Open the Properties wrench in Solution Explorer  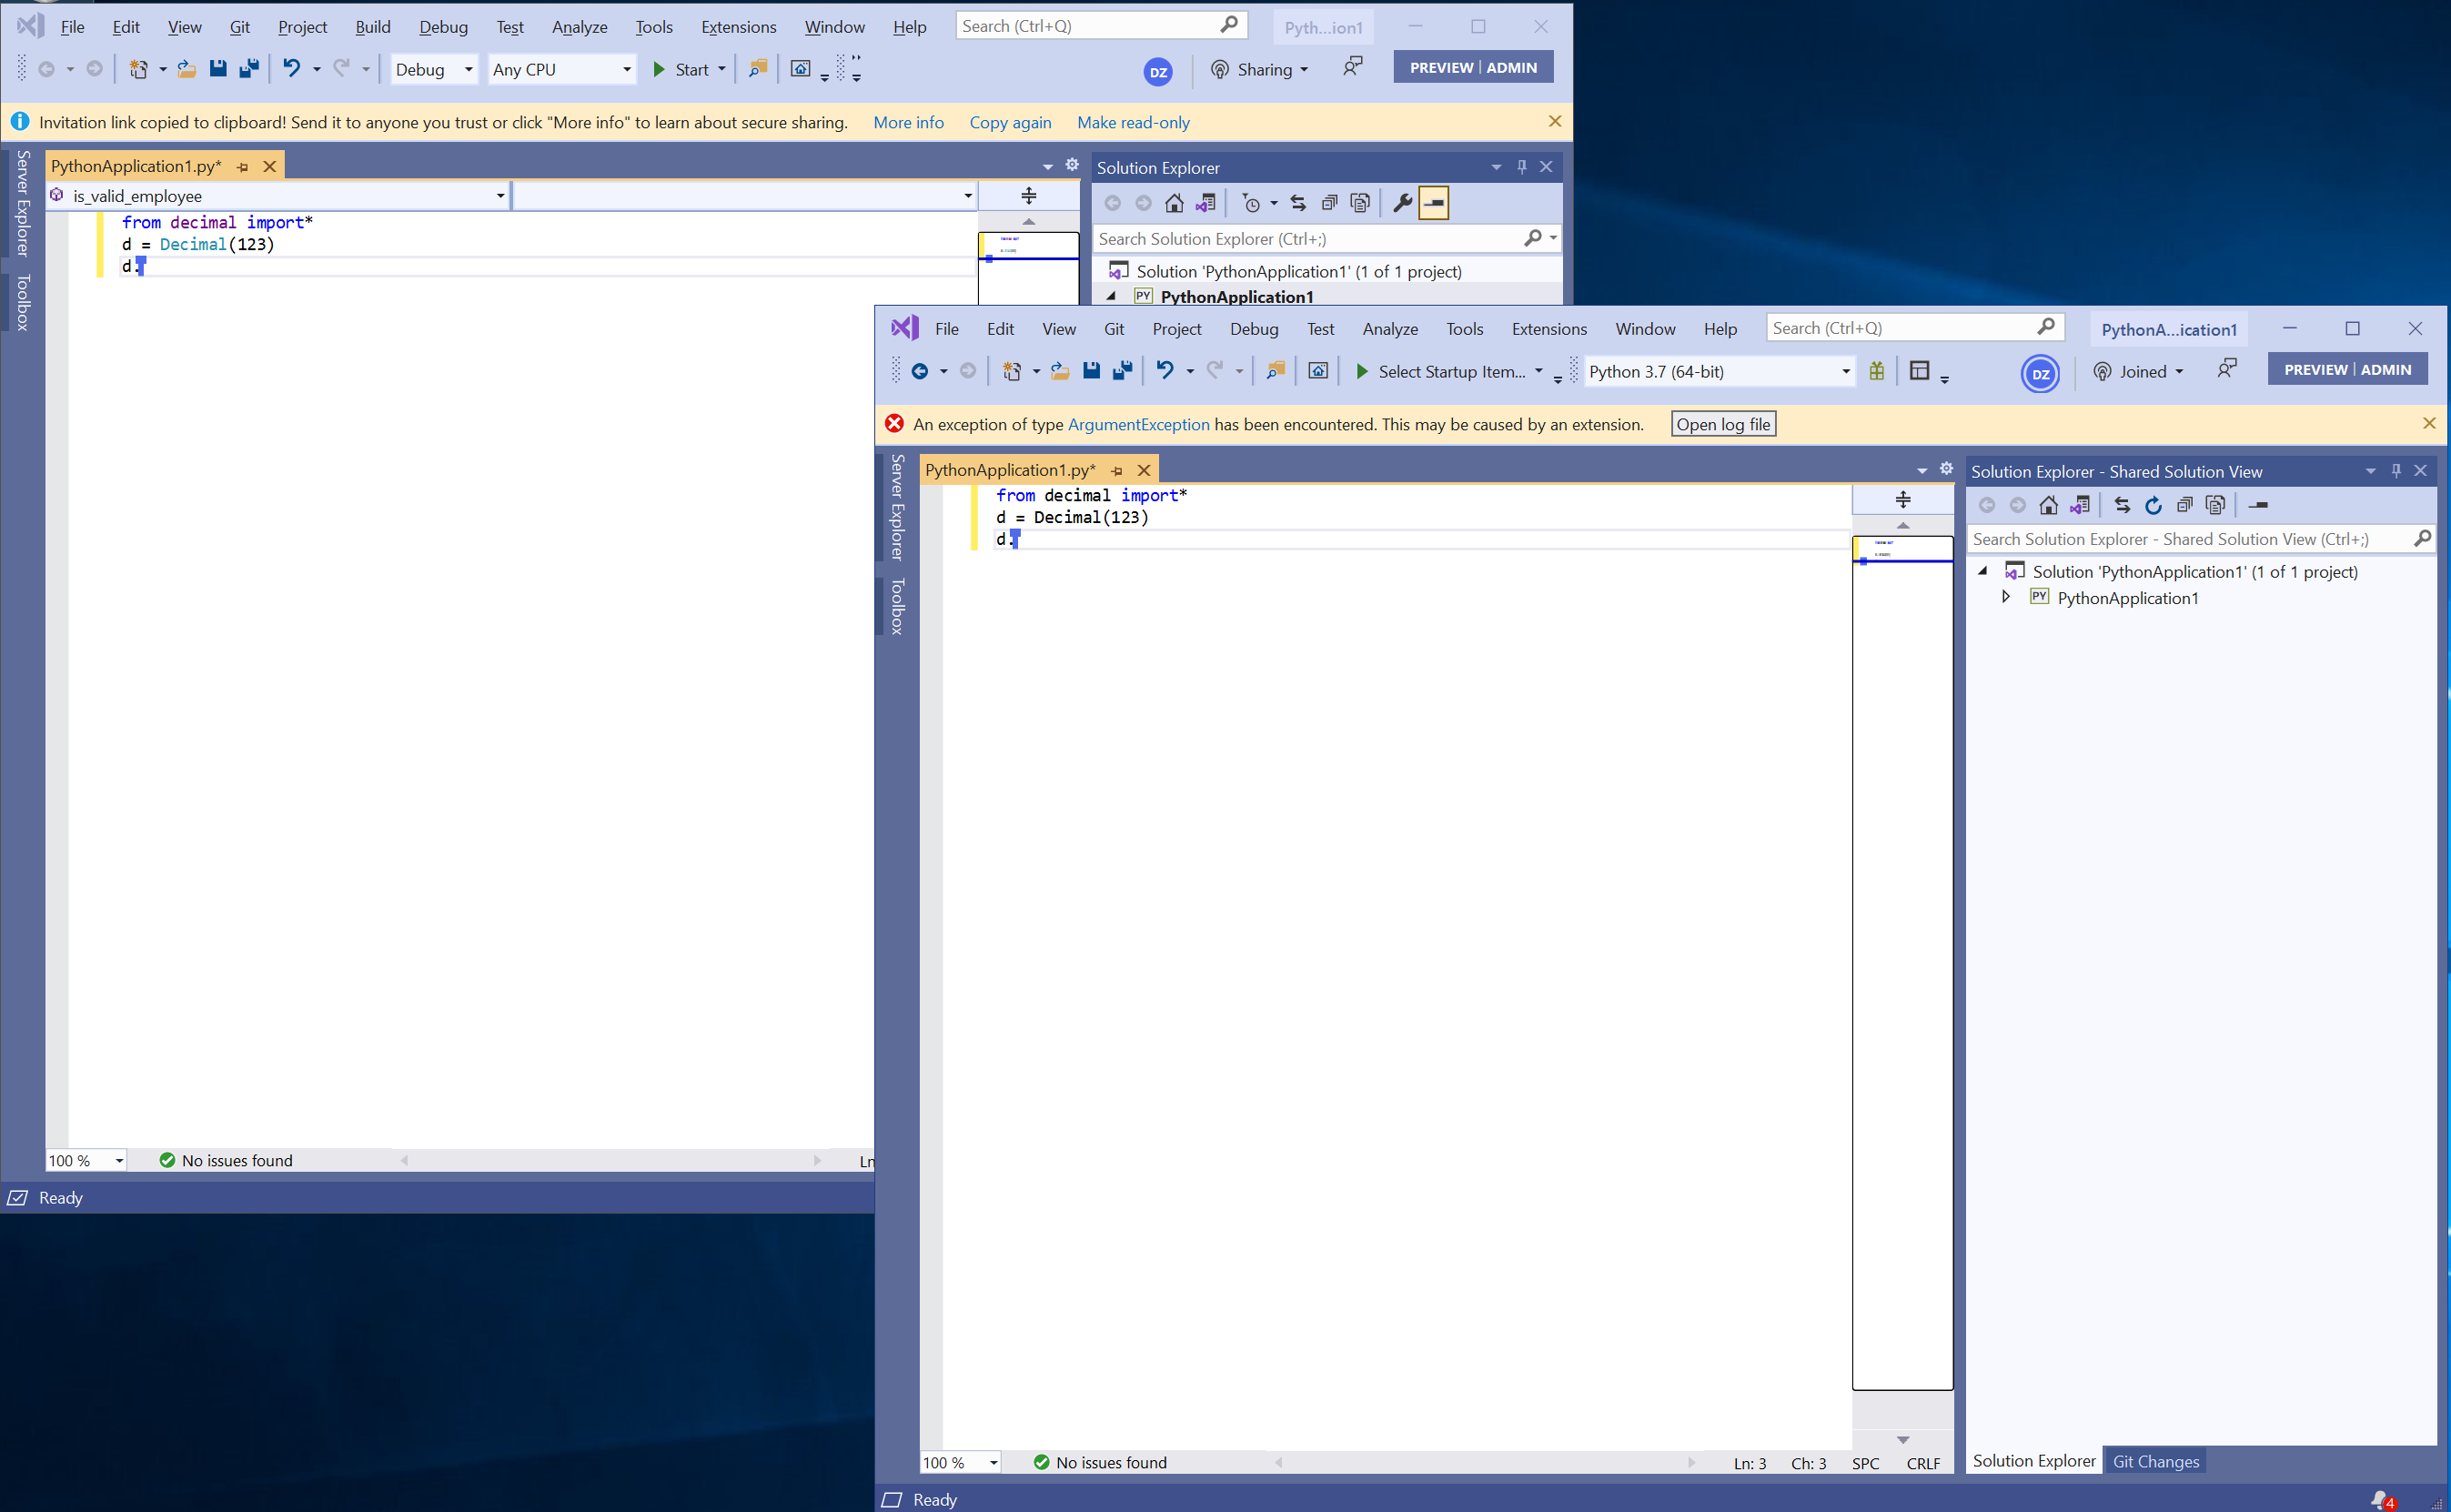pos(1402,202)
